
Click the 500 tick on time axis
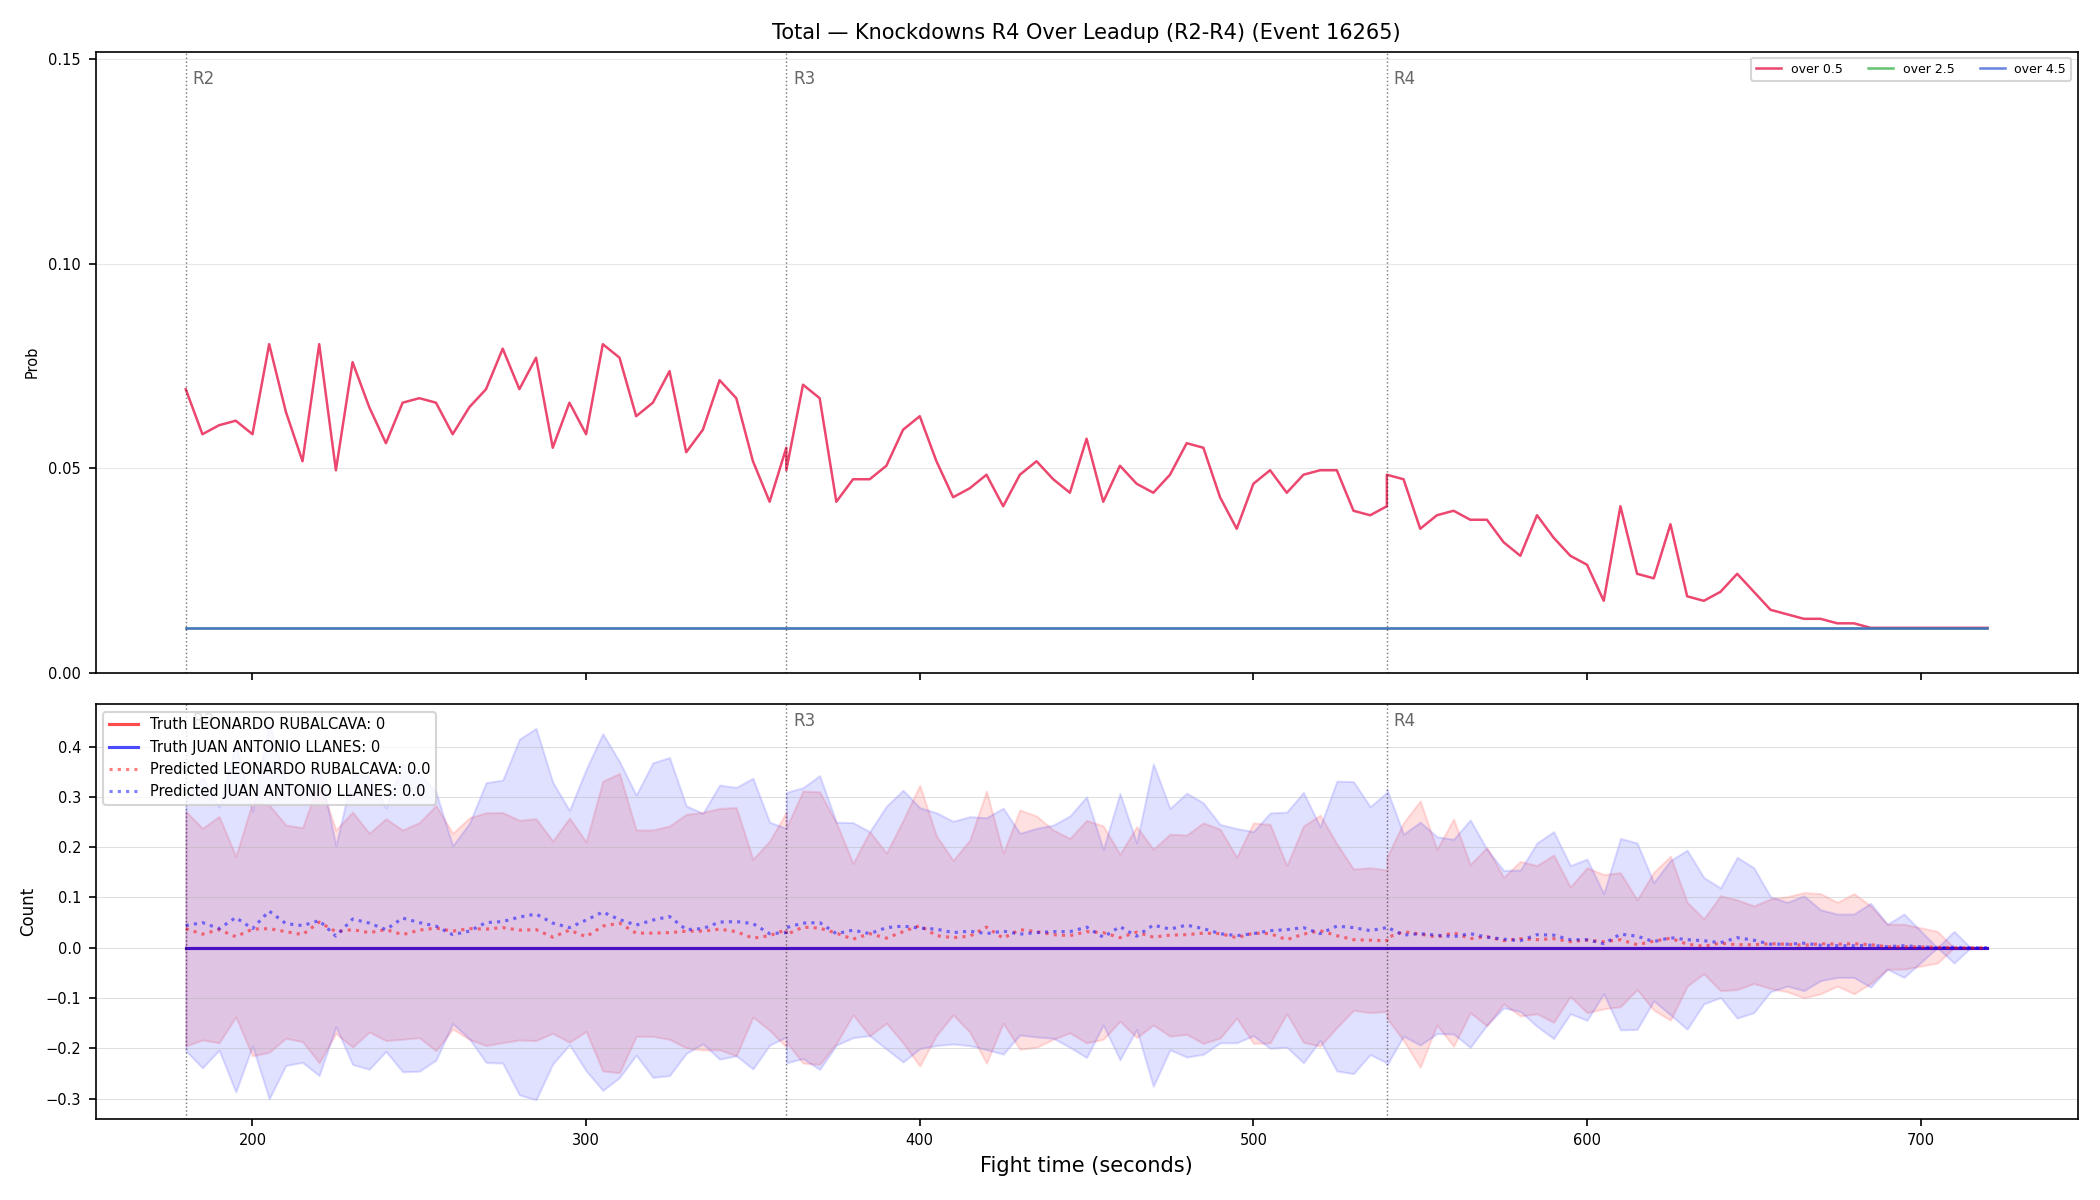[1253, 1139]
